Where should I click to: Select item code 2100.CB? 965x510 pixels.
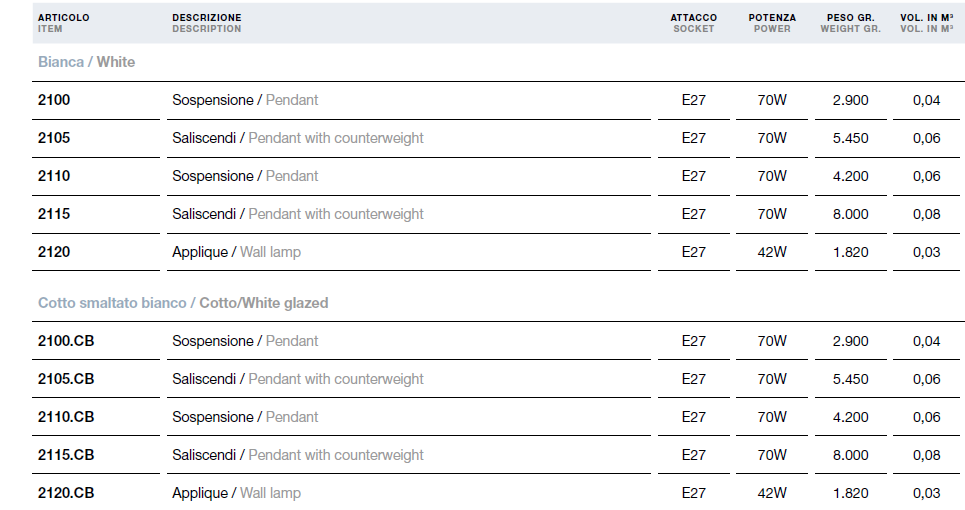[x=66, y=341]
